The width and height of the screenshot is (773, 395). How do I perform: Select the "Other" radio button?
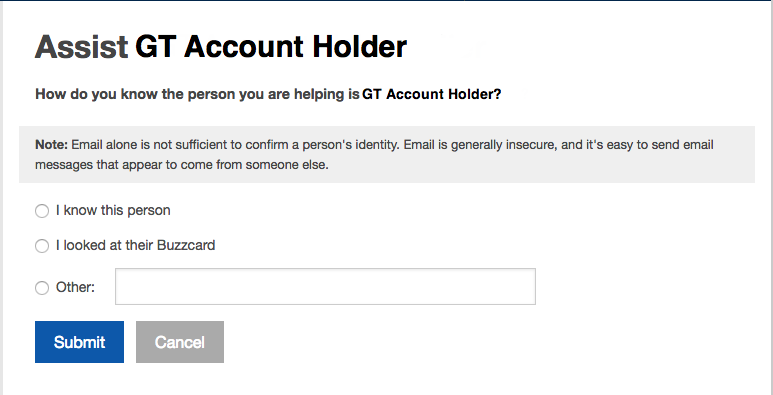42,287
